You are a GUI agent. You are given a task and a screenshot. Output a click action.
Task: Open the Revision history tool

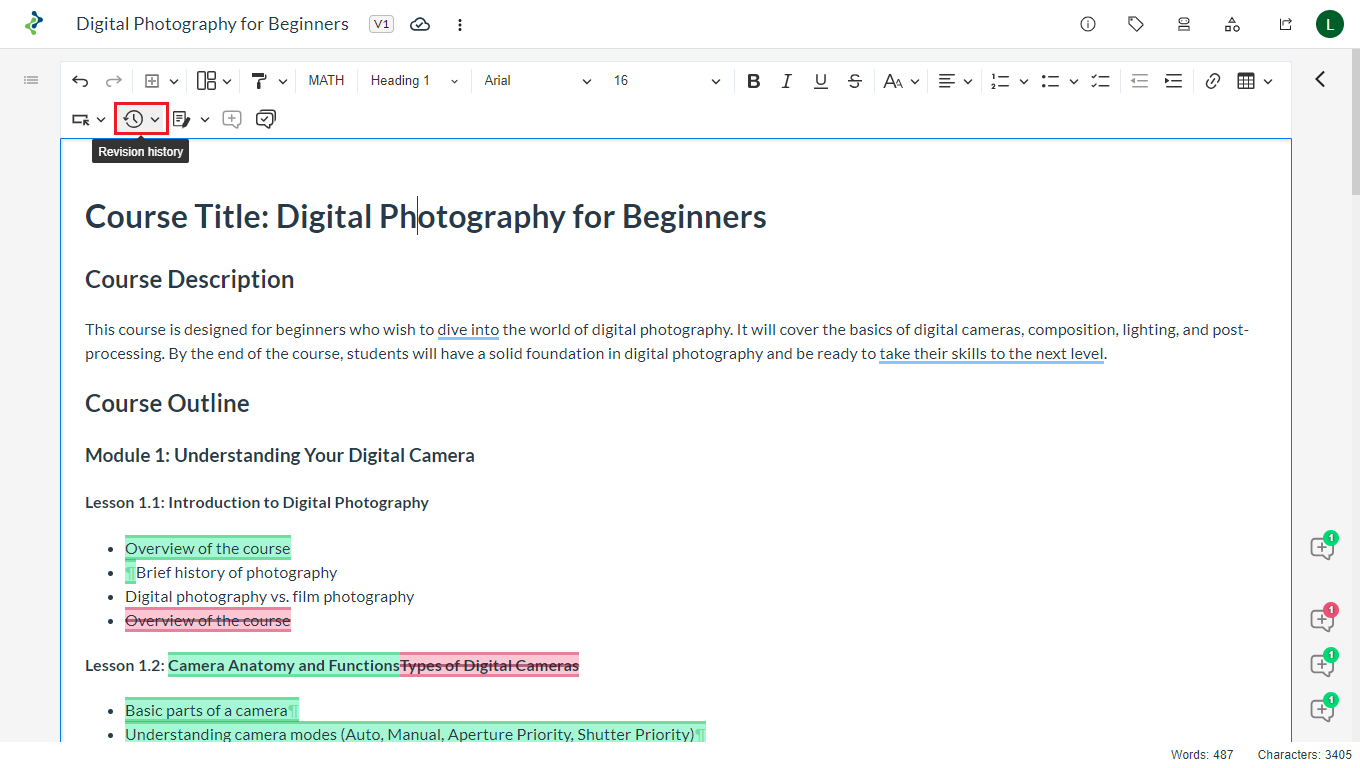[x=133, y=119]
